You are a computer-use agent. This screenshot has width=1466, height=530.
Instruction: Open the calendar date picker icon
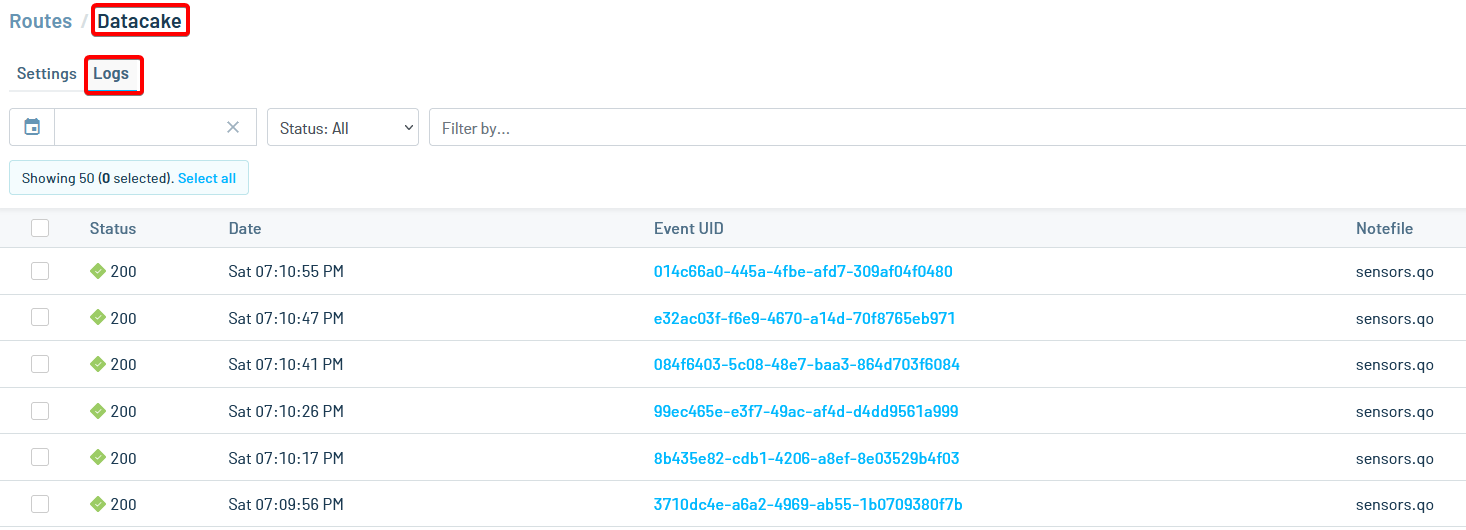pos(32,127)
